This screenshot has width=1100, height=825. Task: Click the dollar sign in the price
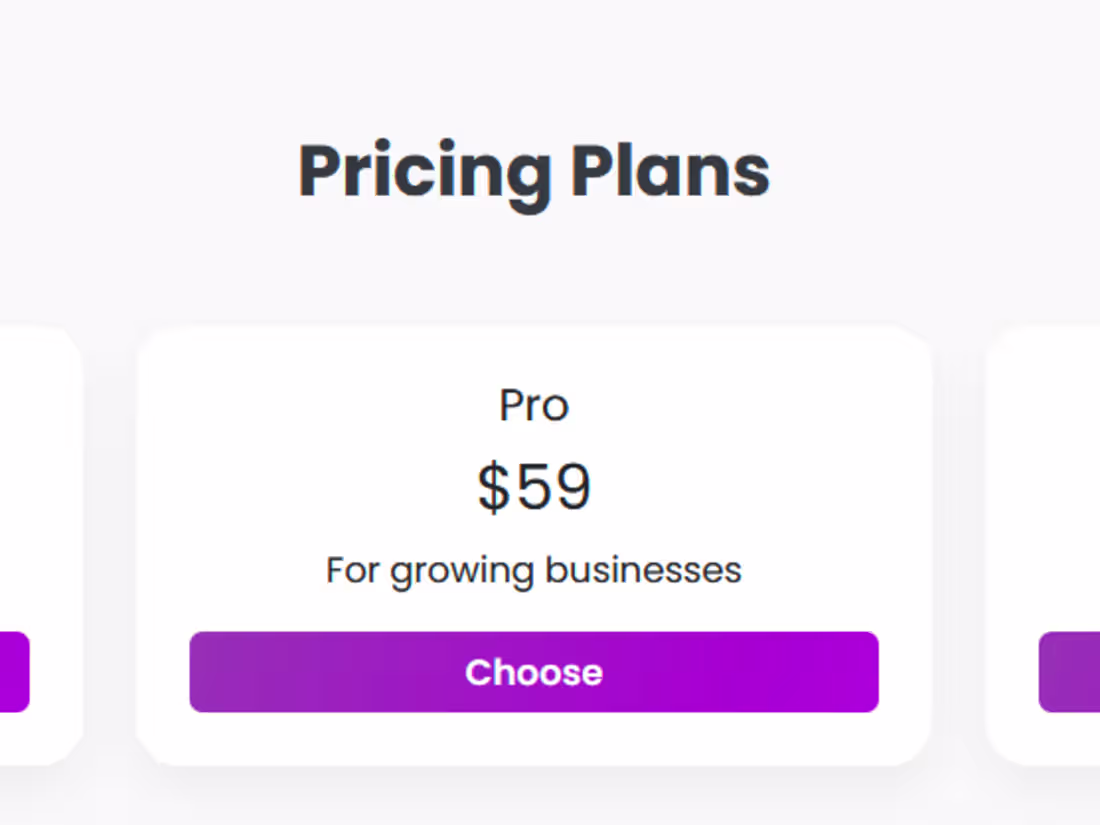pyautogui.click(x=493, y=487)
